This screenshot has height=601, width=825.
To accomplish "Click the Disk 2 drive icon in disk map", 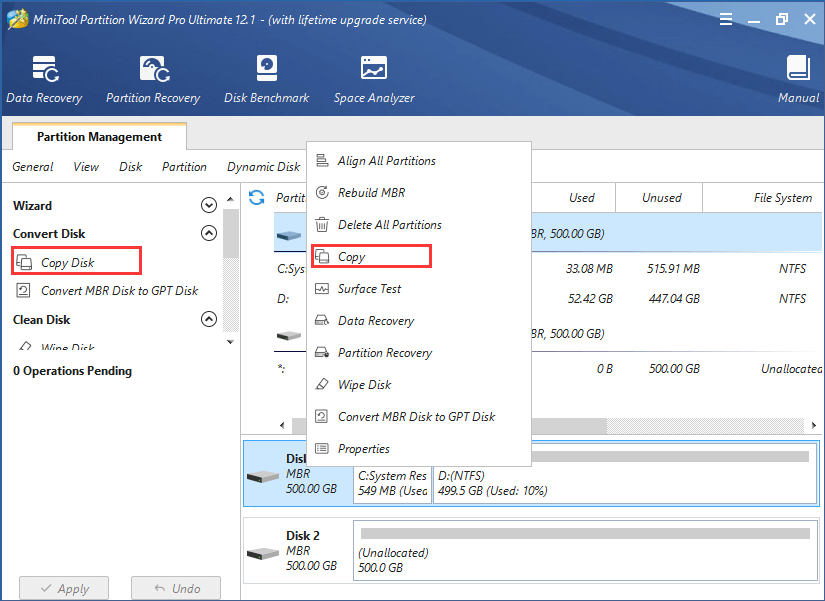I will pos(263,554).
